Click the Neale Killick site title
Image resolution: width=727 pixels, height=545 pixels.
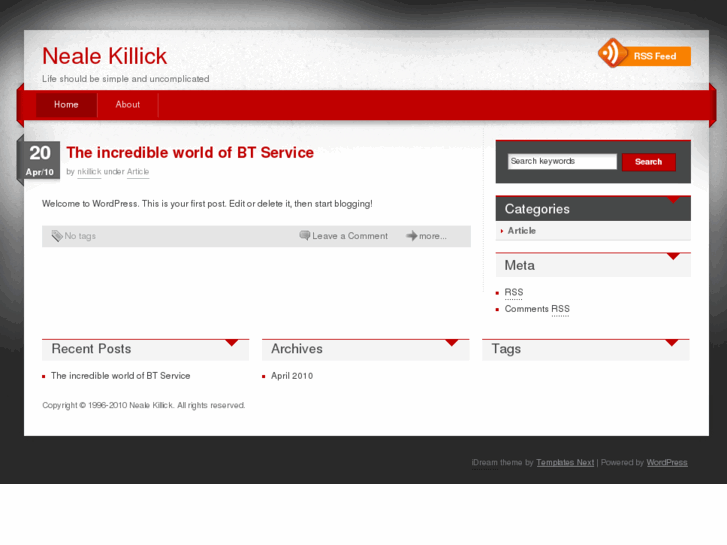pos(104,56)
